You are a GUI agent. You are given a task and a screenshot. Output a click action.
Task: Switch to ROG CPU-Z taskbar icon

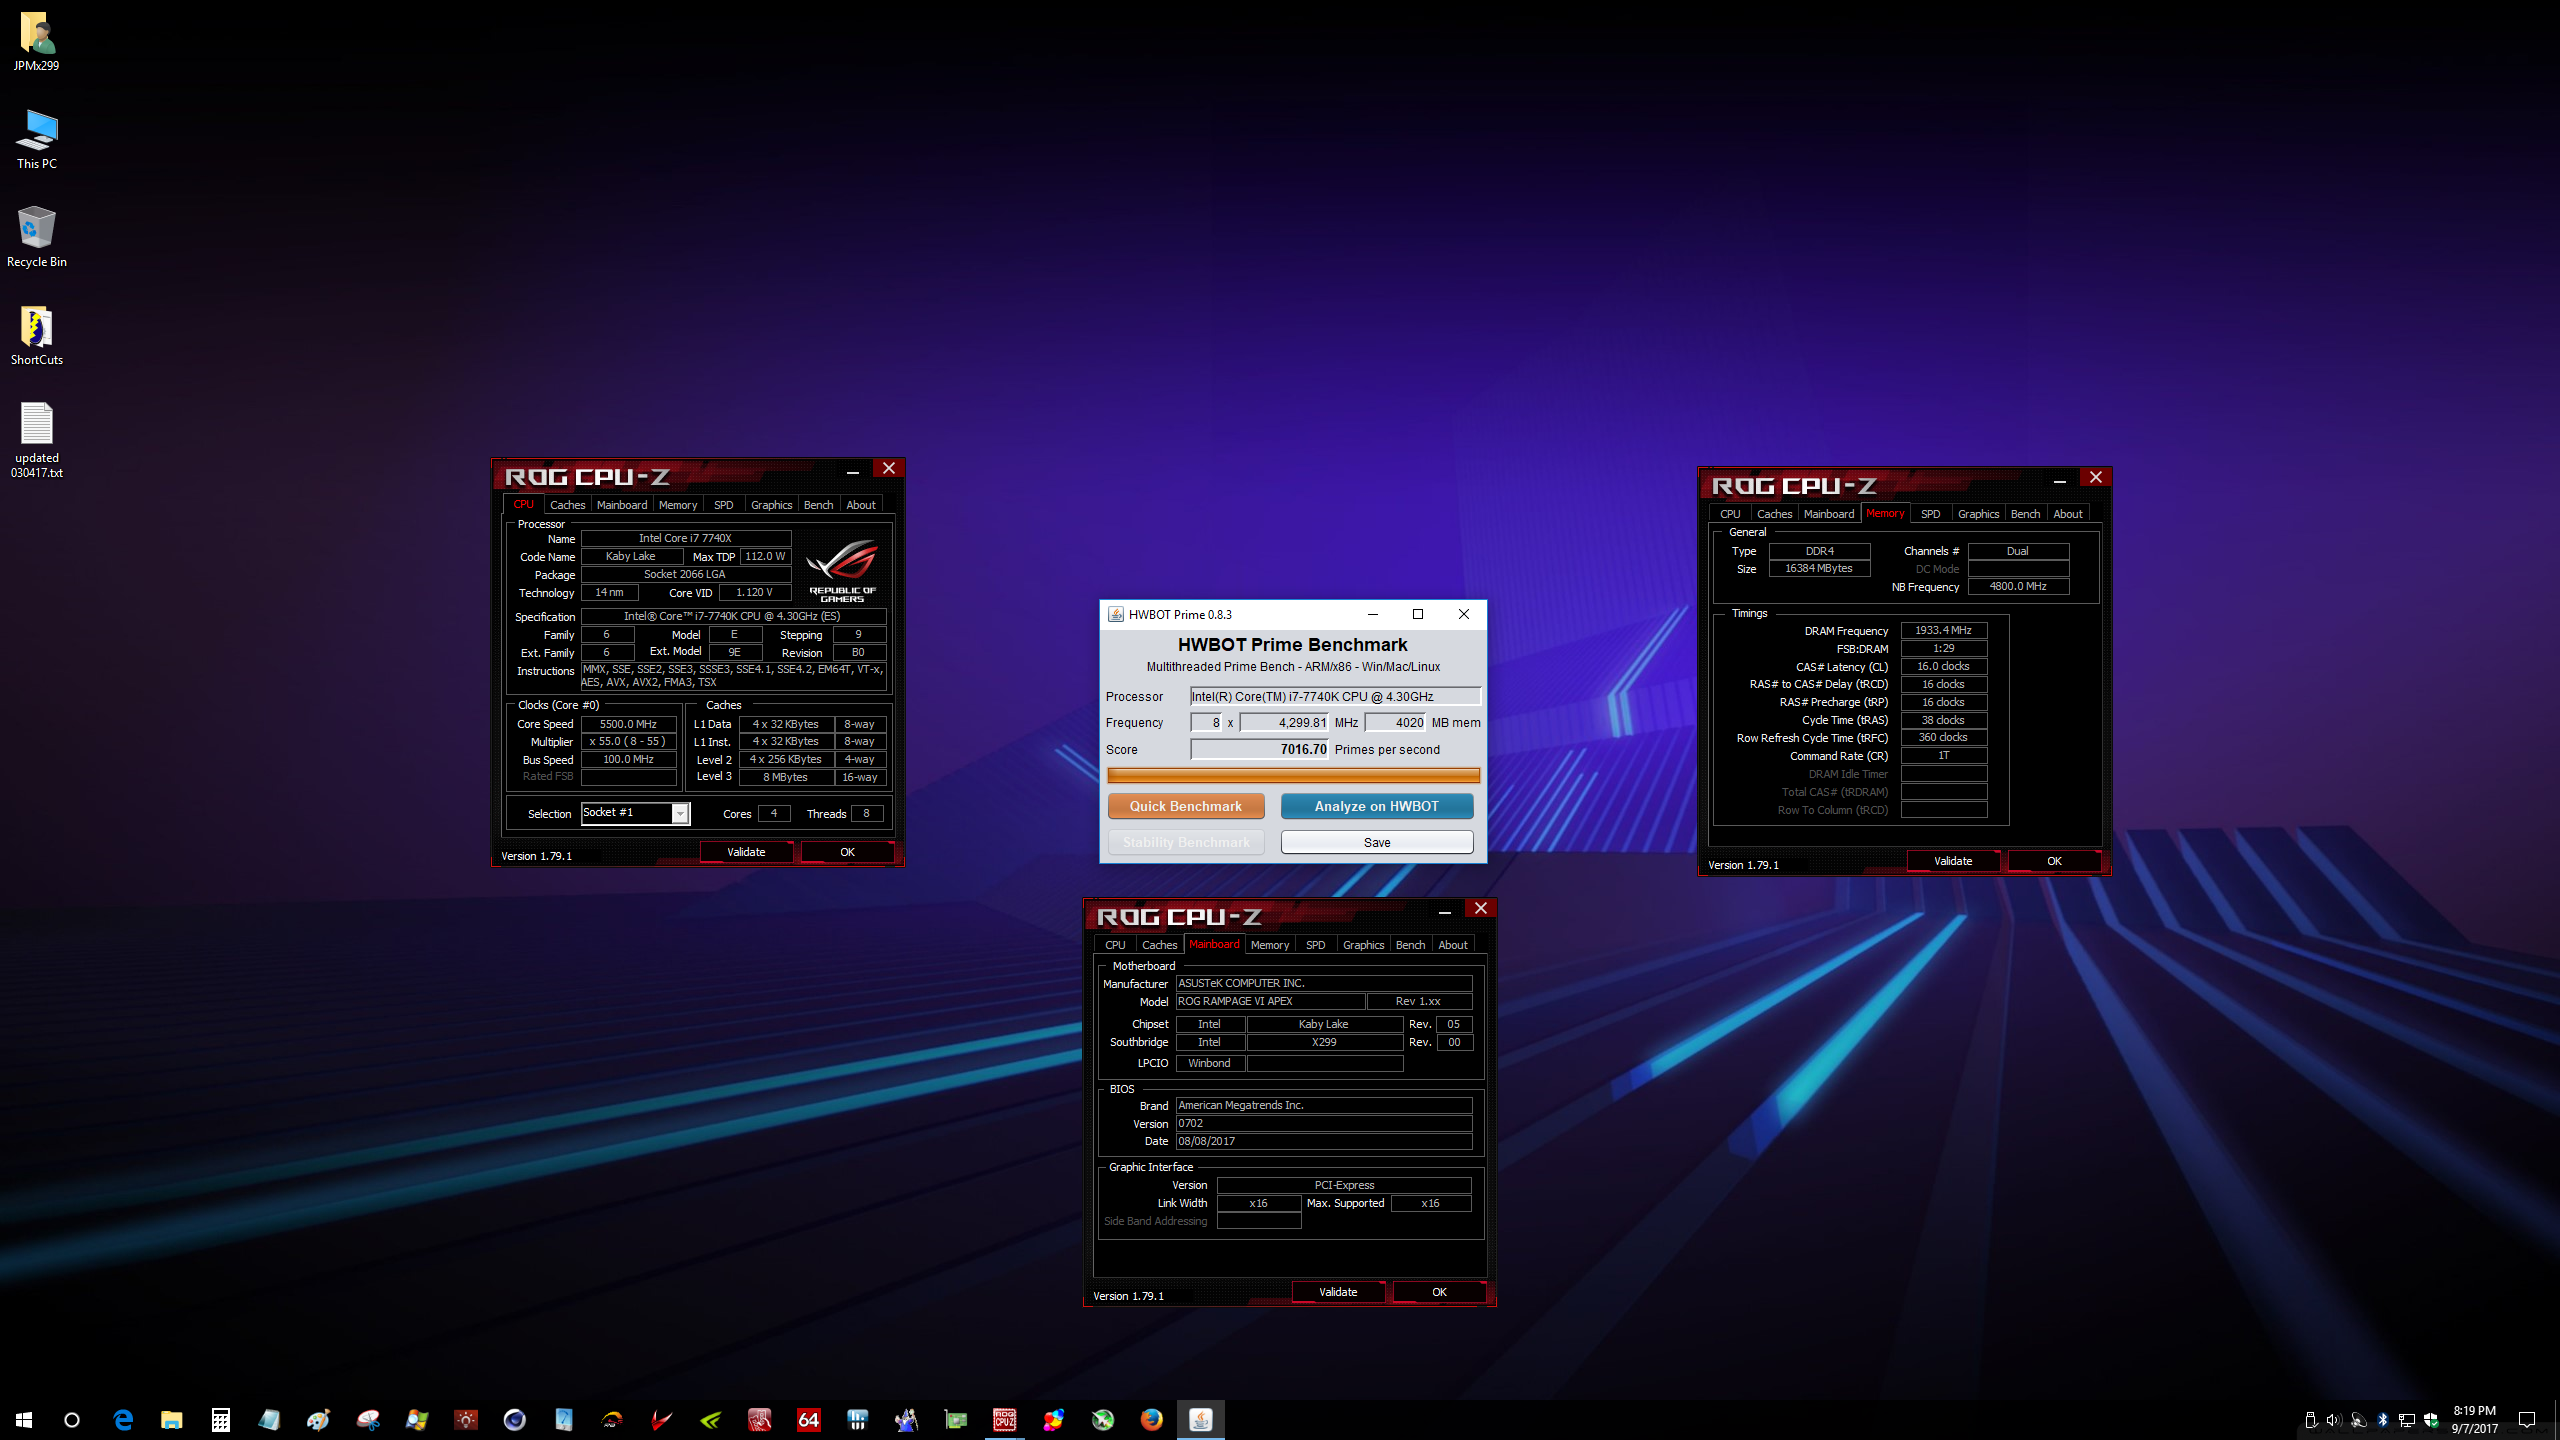pos(1004,1419)
